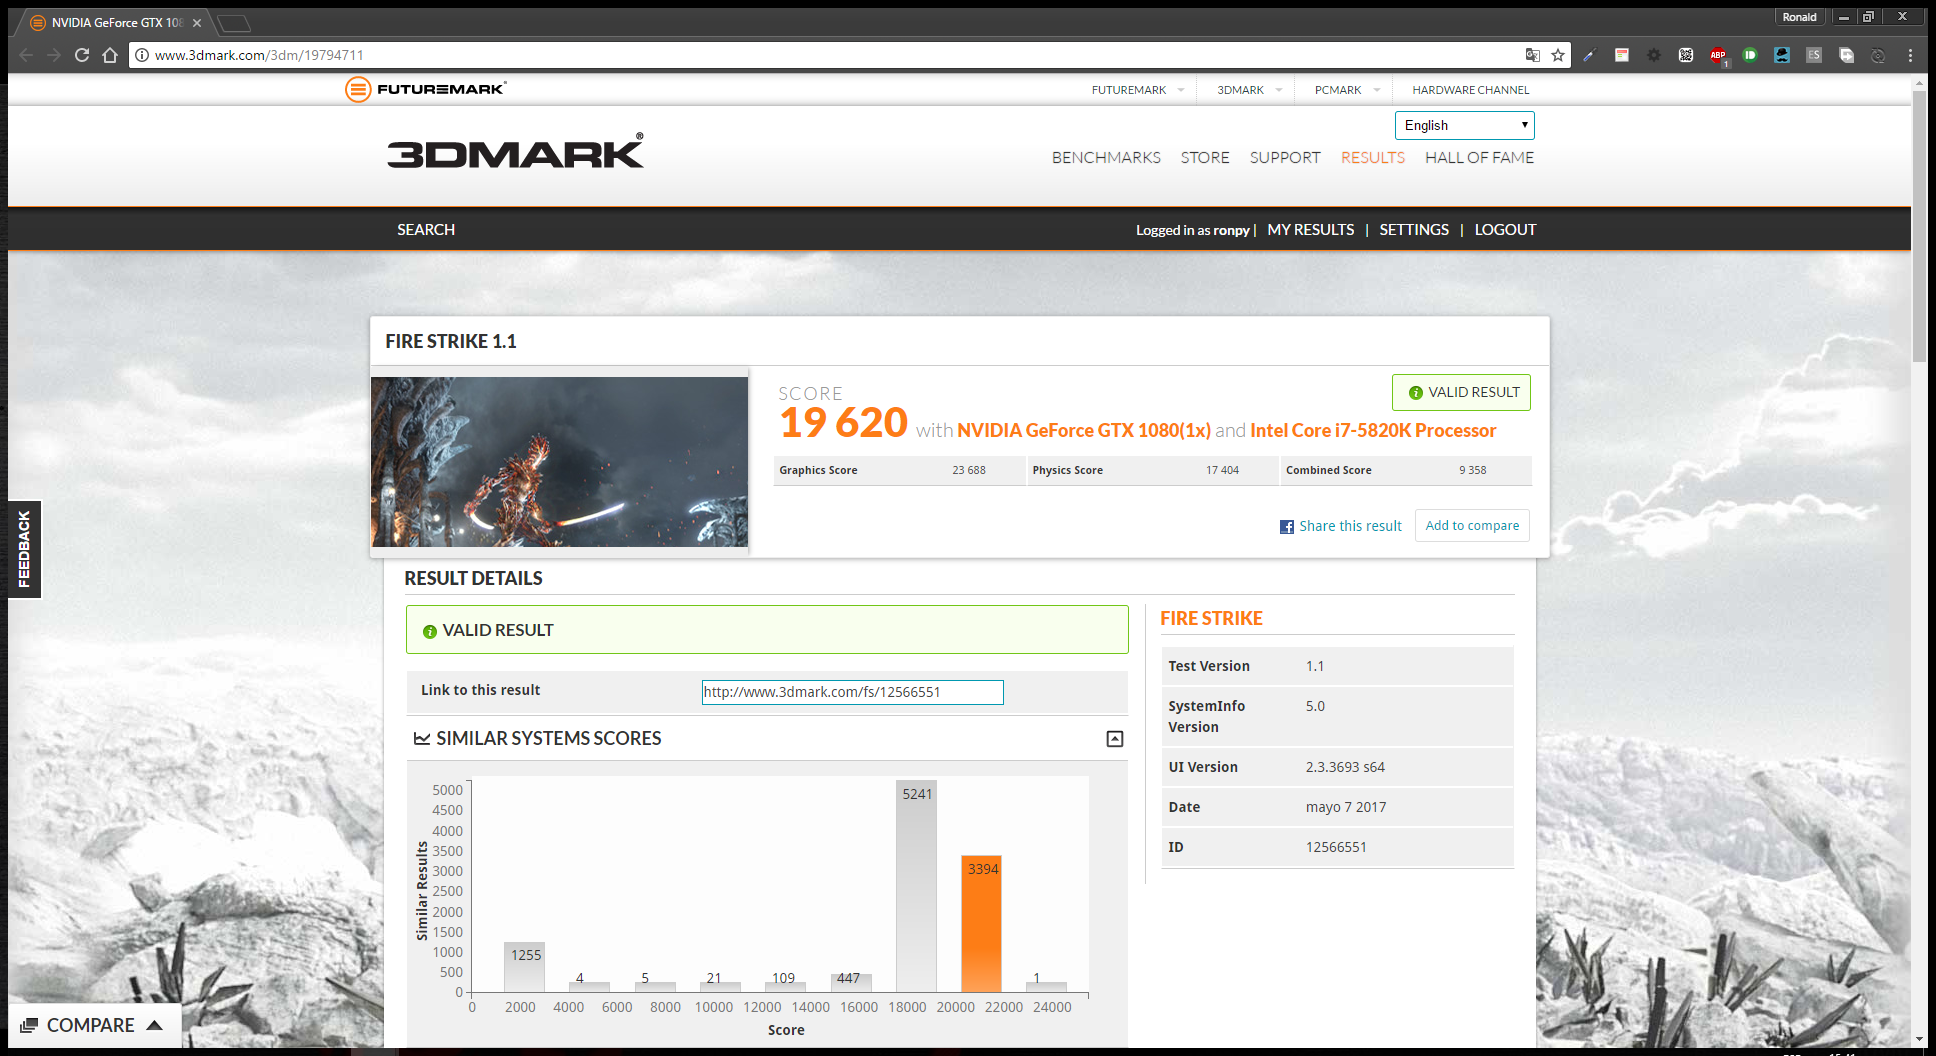Click the browser back arrow
Screen dimensions: 1936x1056
(27, 55)
